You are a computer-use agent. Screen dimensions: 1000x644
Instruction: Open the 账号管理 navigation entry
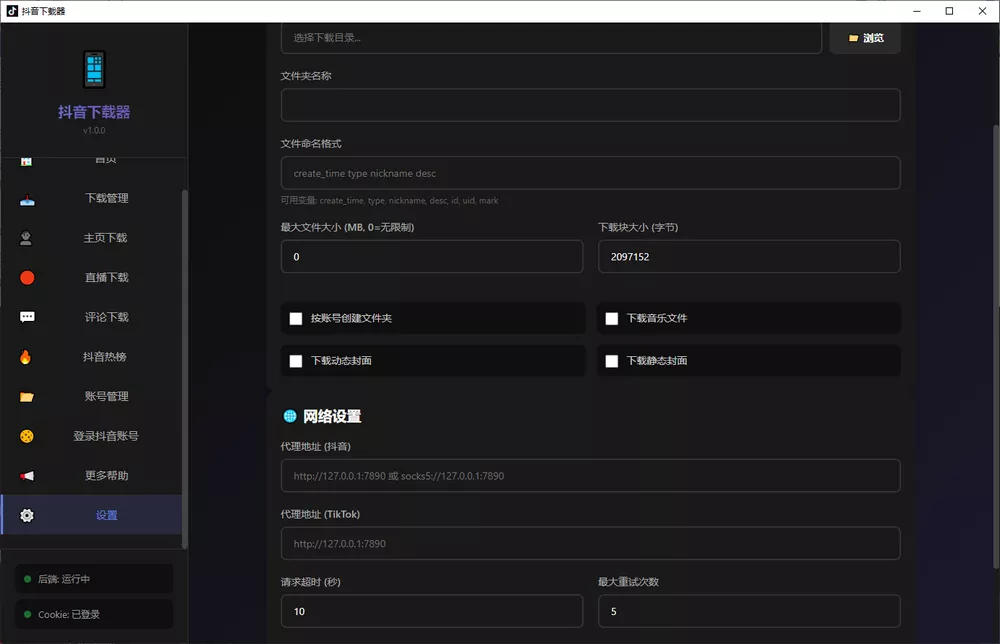click(x=108, y=396)
